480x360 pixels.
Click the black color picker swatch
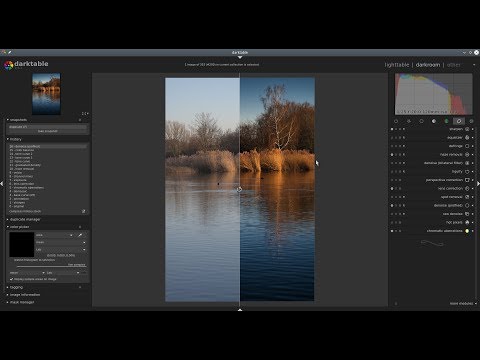22,244
